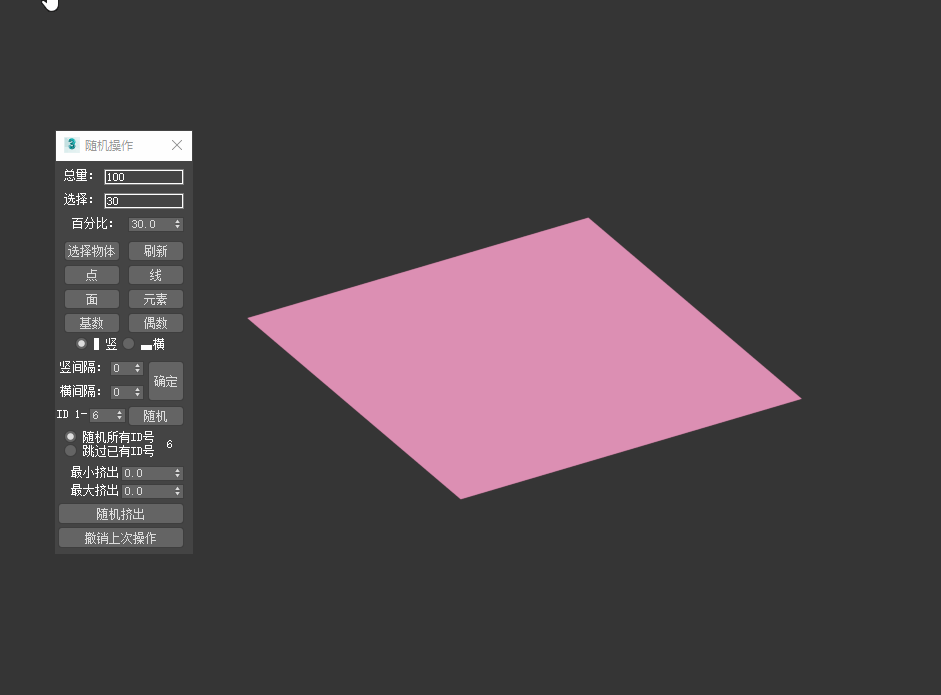This screenshot has height=695, width=941.
Task: Click the 随机 button
Action: [155, 416]
